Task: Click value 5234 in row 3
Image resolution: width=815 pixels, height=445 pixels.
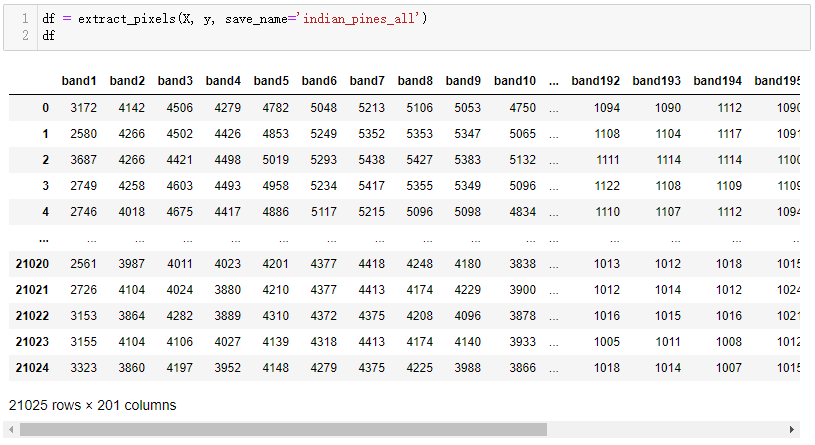Action: tap(324, 186)
